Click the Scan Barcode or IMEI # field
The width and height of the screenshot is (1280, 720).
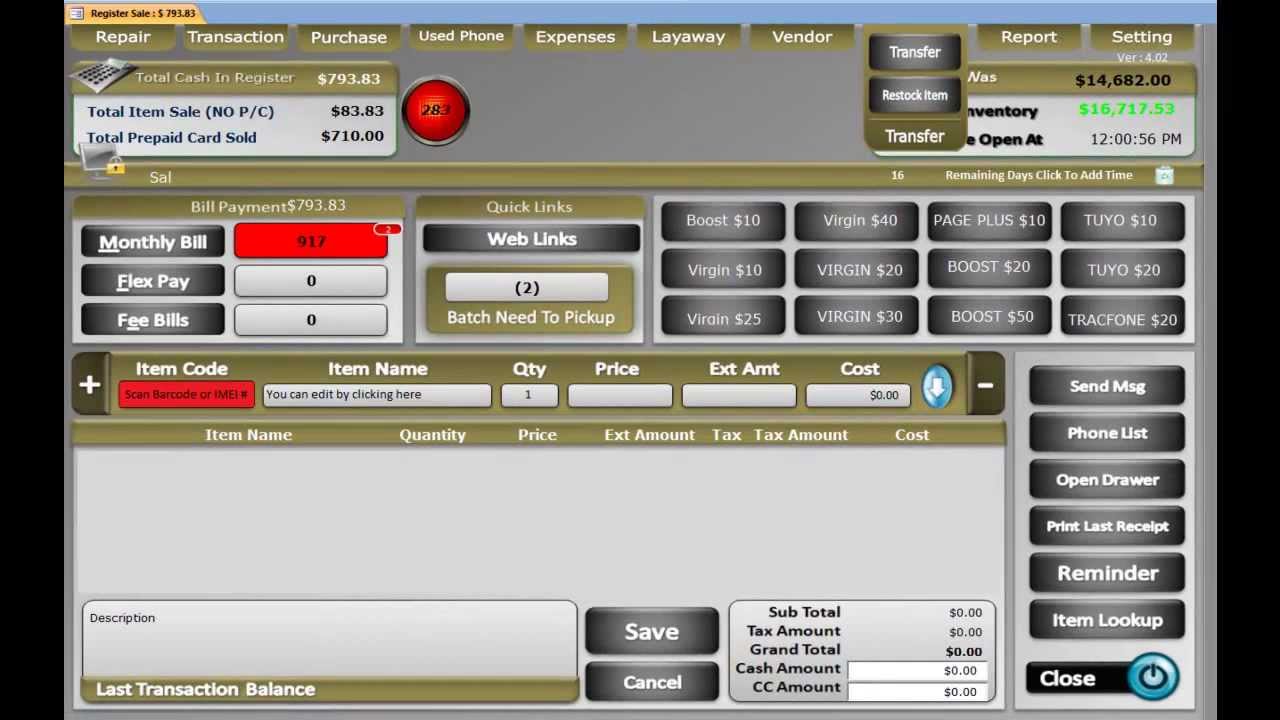coord(186,395)
